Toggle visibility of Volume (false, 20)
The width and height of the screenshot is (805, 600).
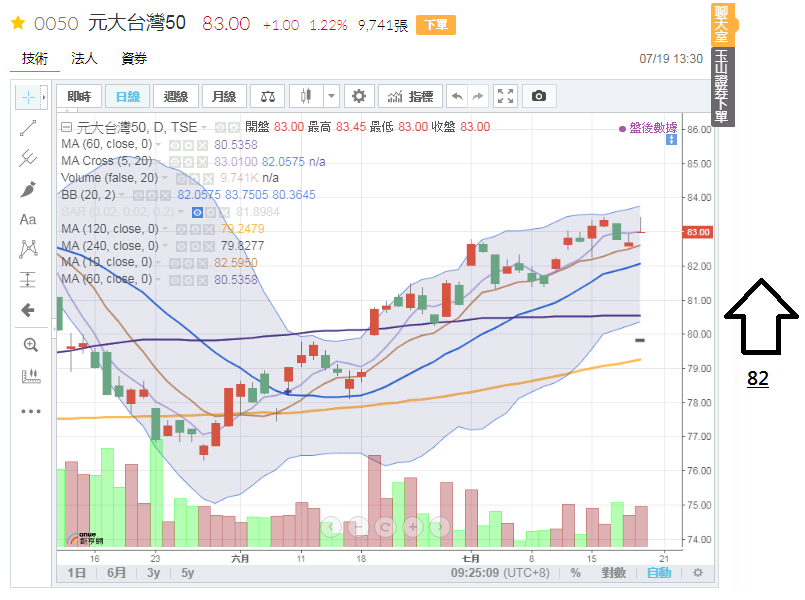(x=181, y=179)
